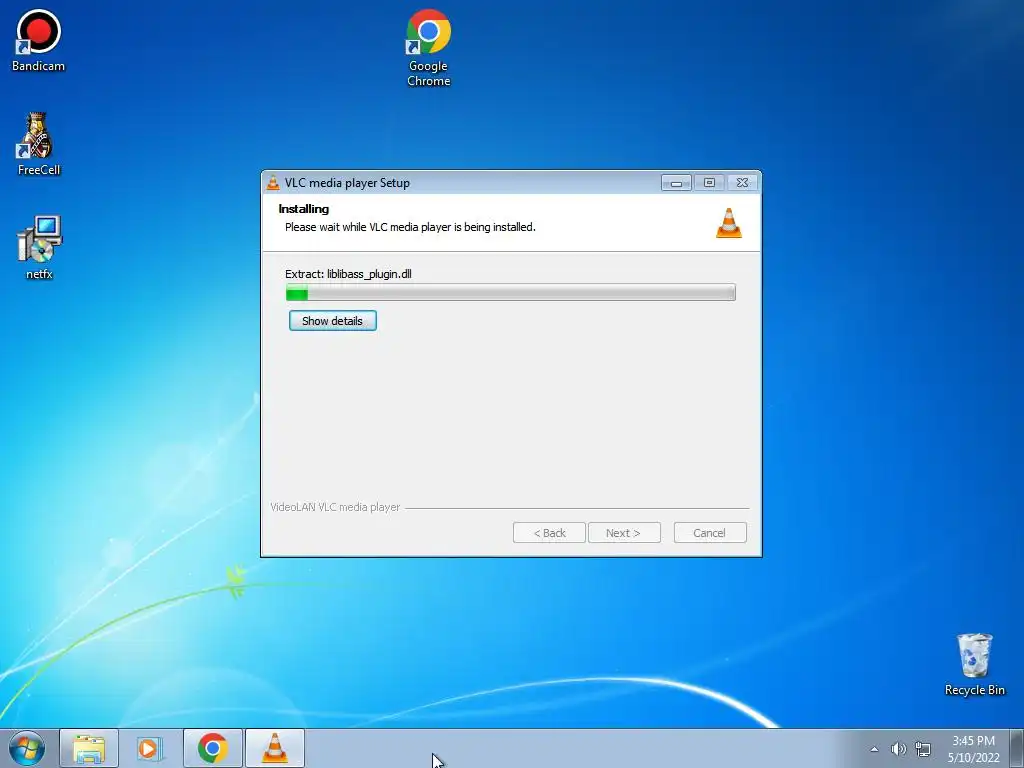This screenshot has width=1024, height=768.
Task: Open the network tray icon
Action: 923,749
